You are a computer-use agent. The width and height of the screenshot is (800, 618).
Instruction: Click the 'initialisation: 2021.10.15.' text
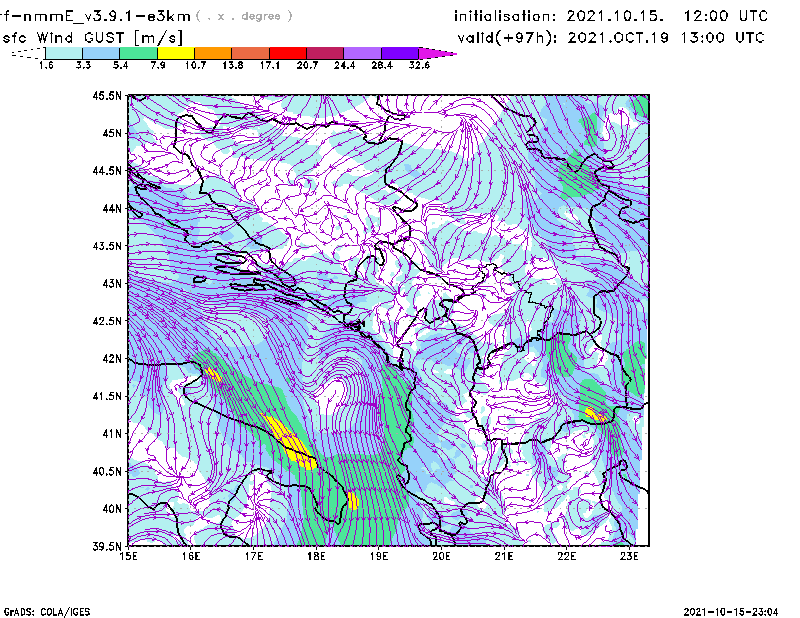tap(559, 16)
